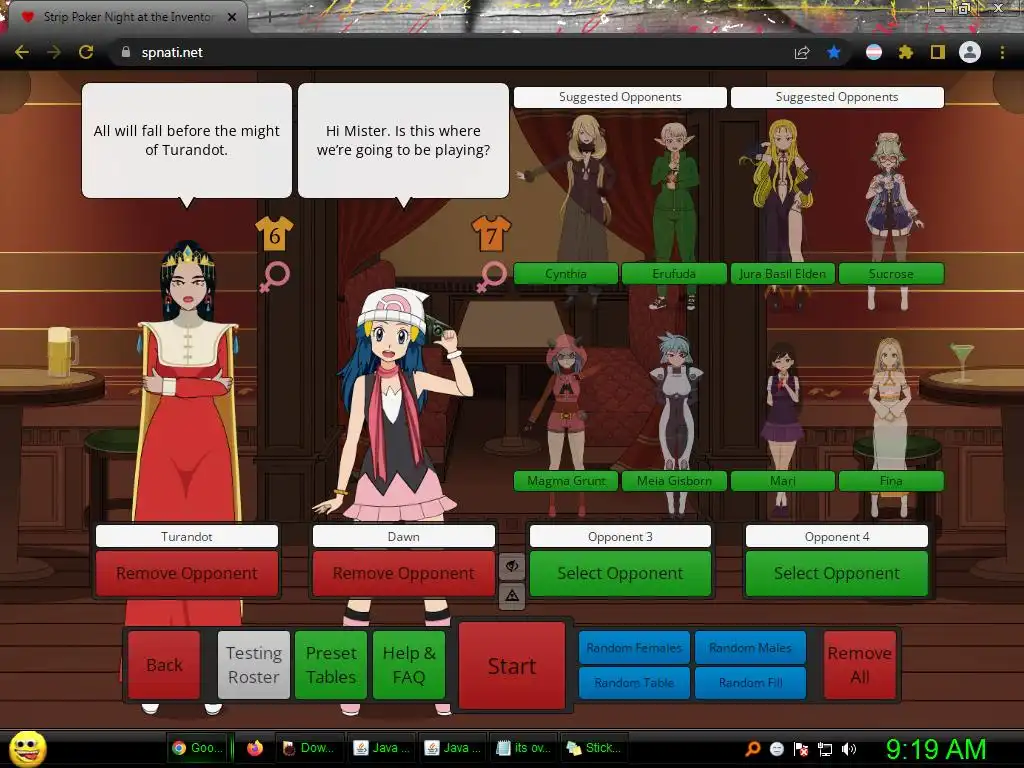Image resolution: width=1024 pixels, height=768 pixels.
Task: Click the tray magnifier icon
Action: 752,748
